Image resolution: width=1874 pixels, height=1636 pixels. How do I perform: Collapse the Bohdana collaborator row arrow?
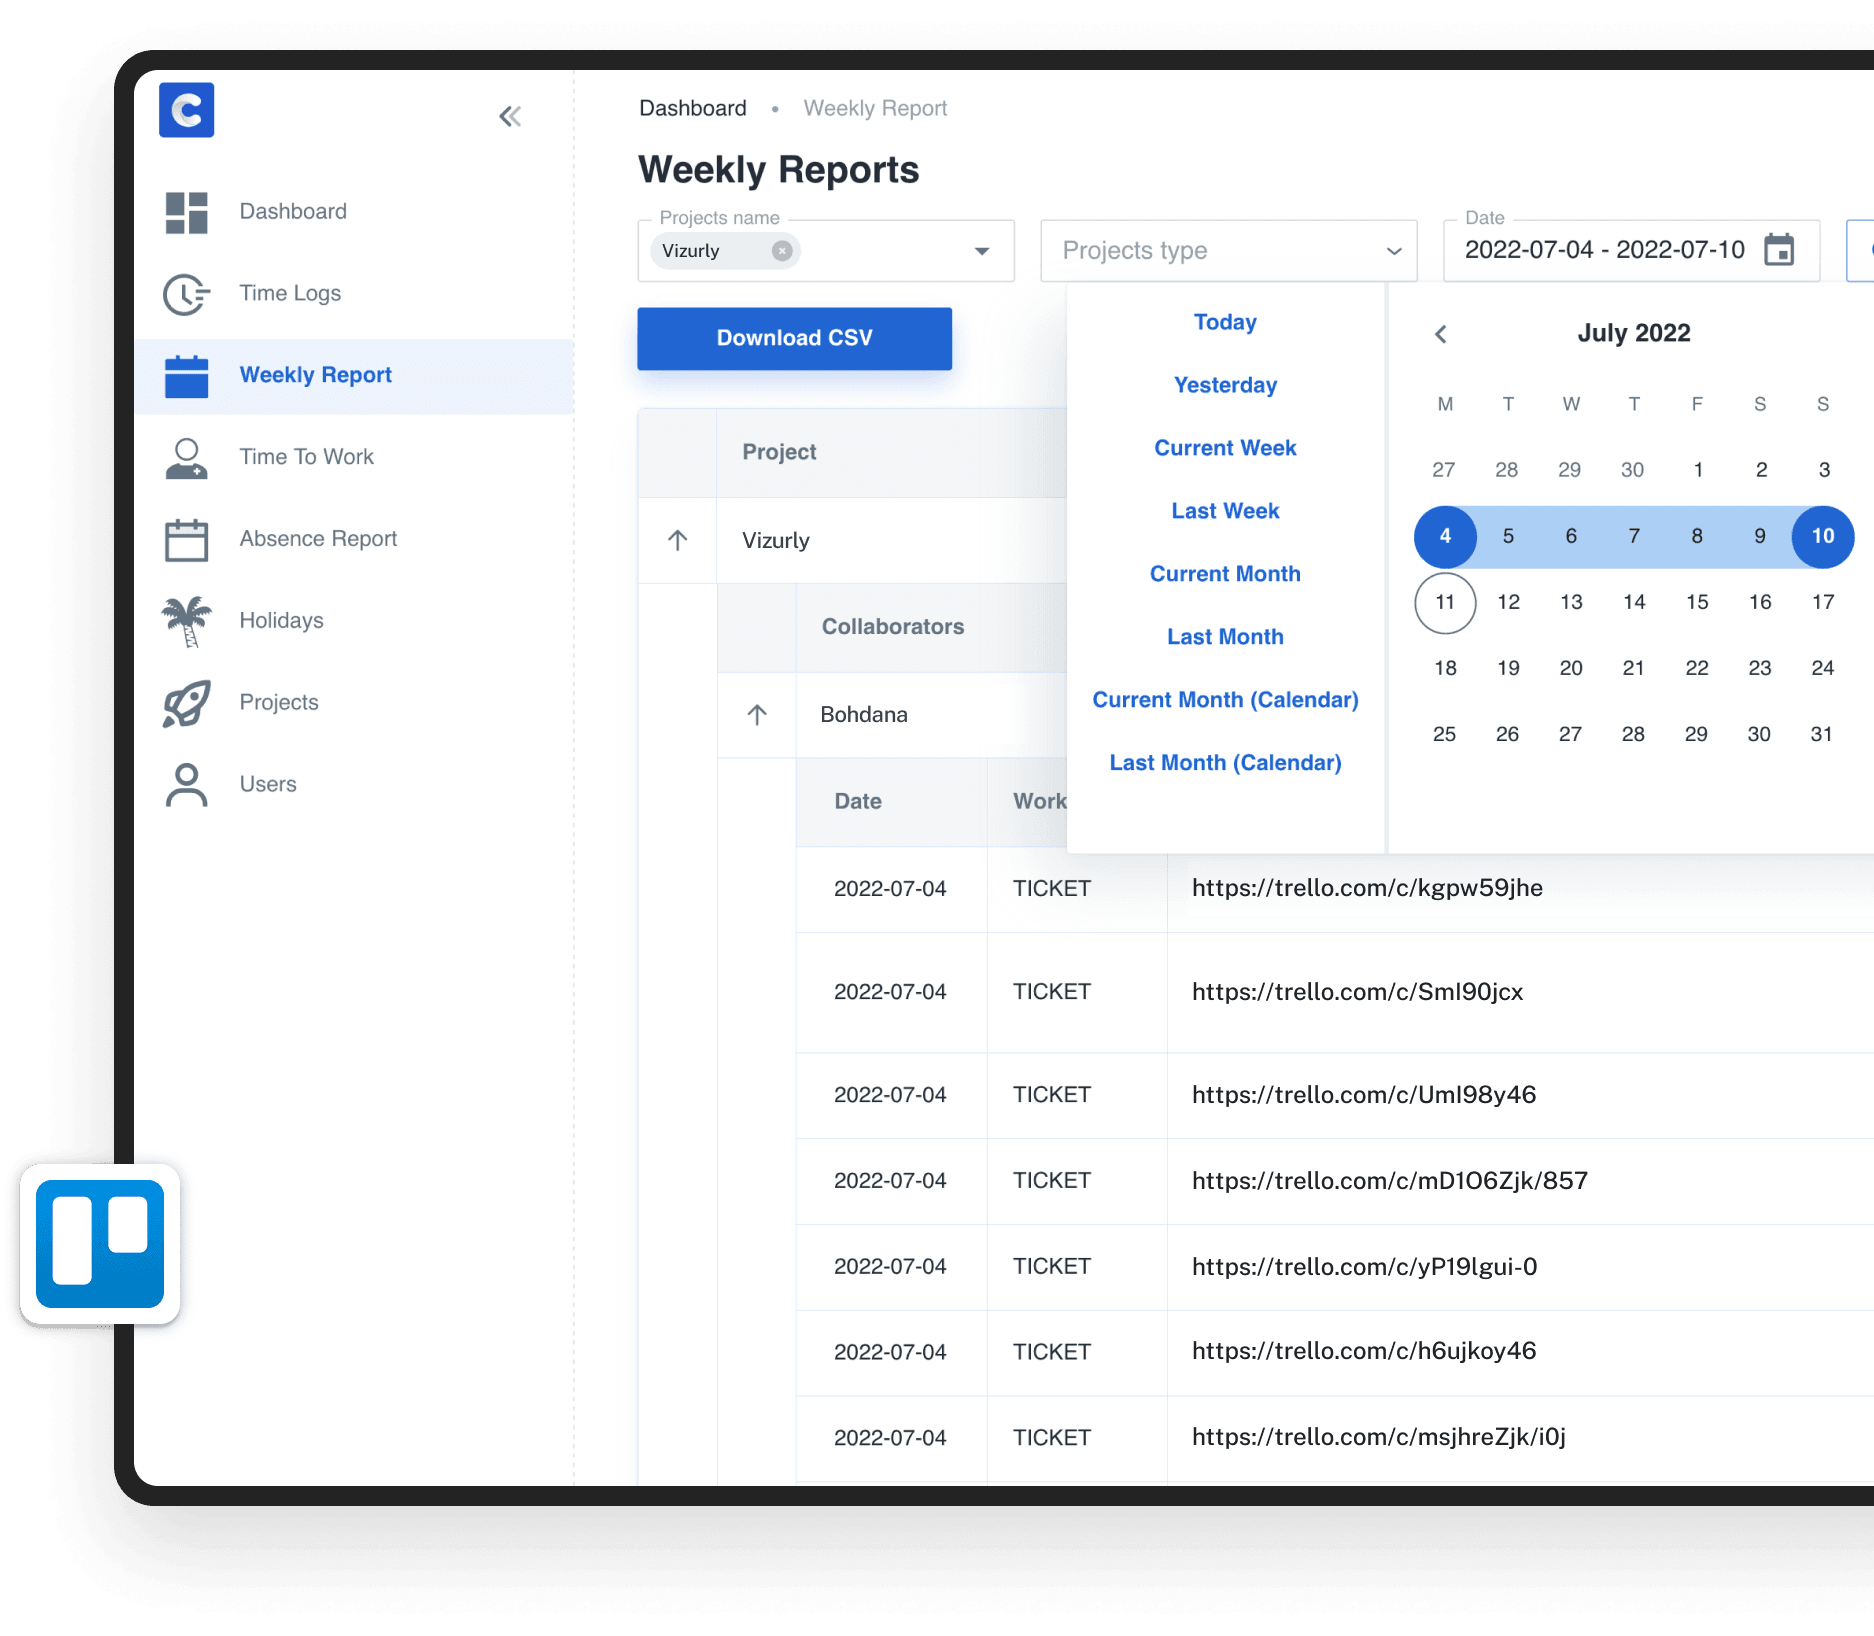coord(757,715)
